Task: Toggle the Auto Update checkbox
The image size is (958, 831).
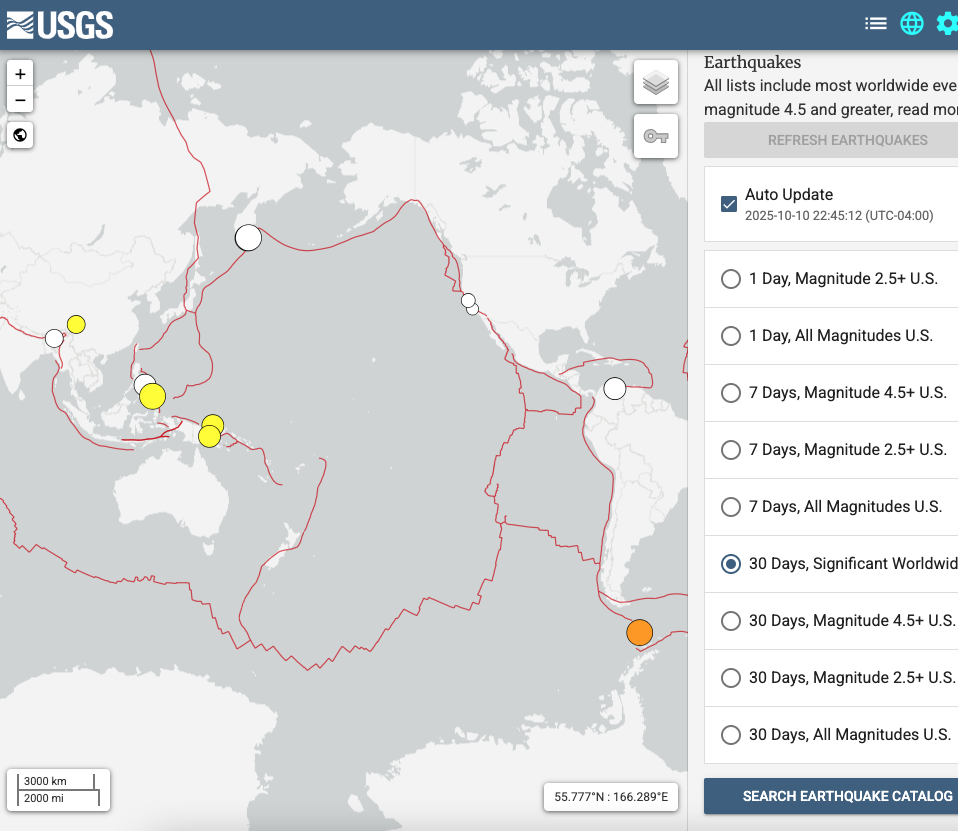Action: point(729,204)
